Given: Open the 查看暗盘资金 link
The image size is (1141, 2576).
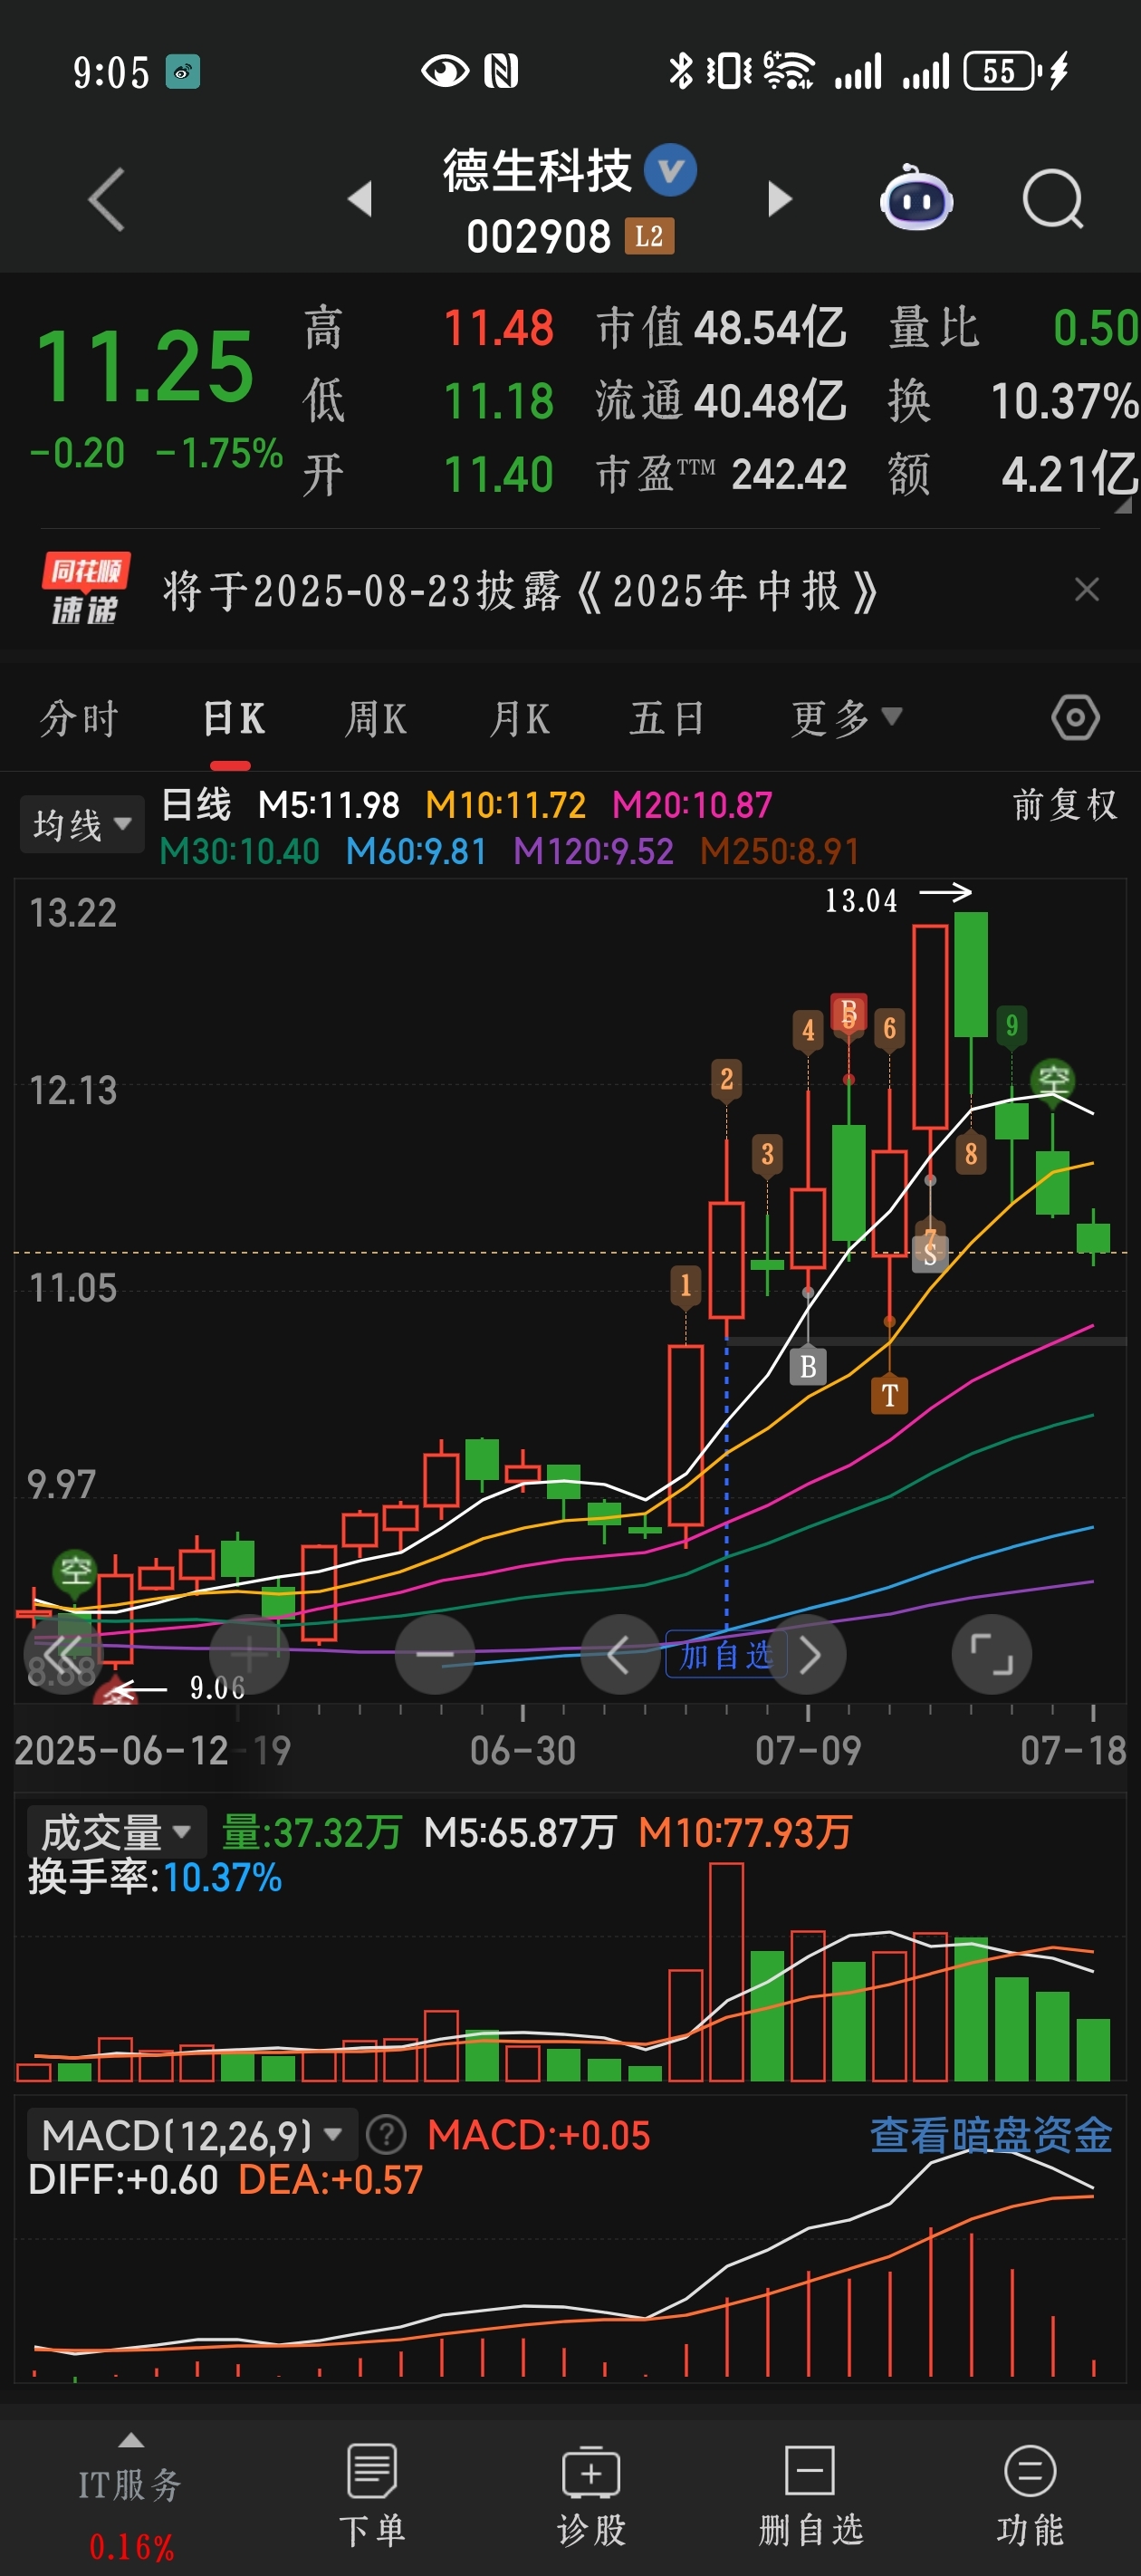Looking at the screenshot, I should [991, 2135].
